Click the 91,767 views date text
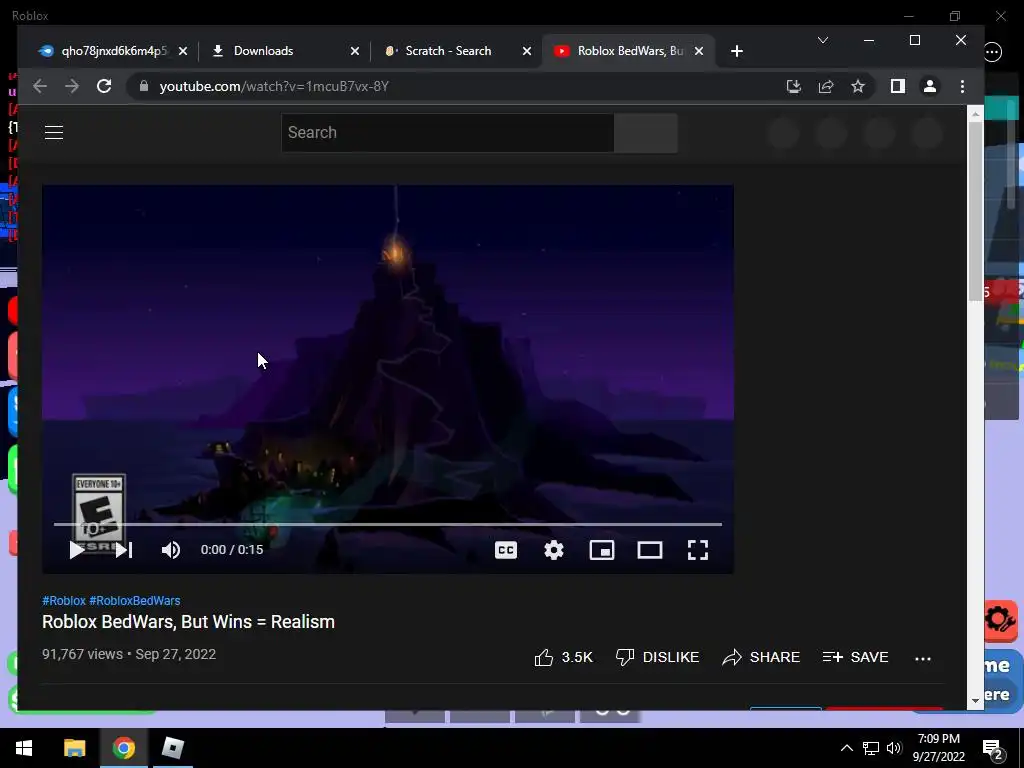The height and width of the screenshot is (768, 1024). pyautogui.click(x=129, y=654)
